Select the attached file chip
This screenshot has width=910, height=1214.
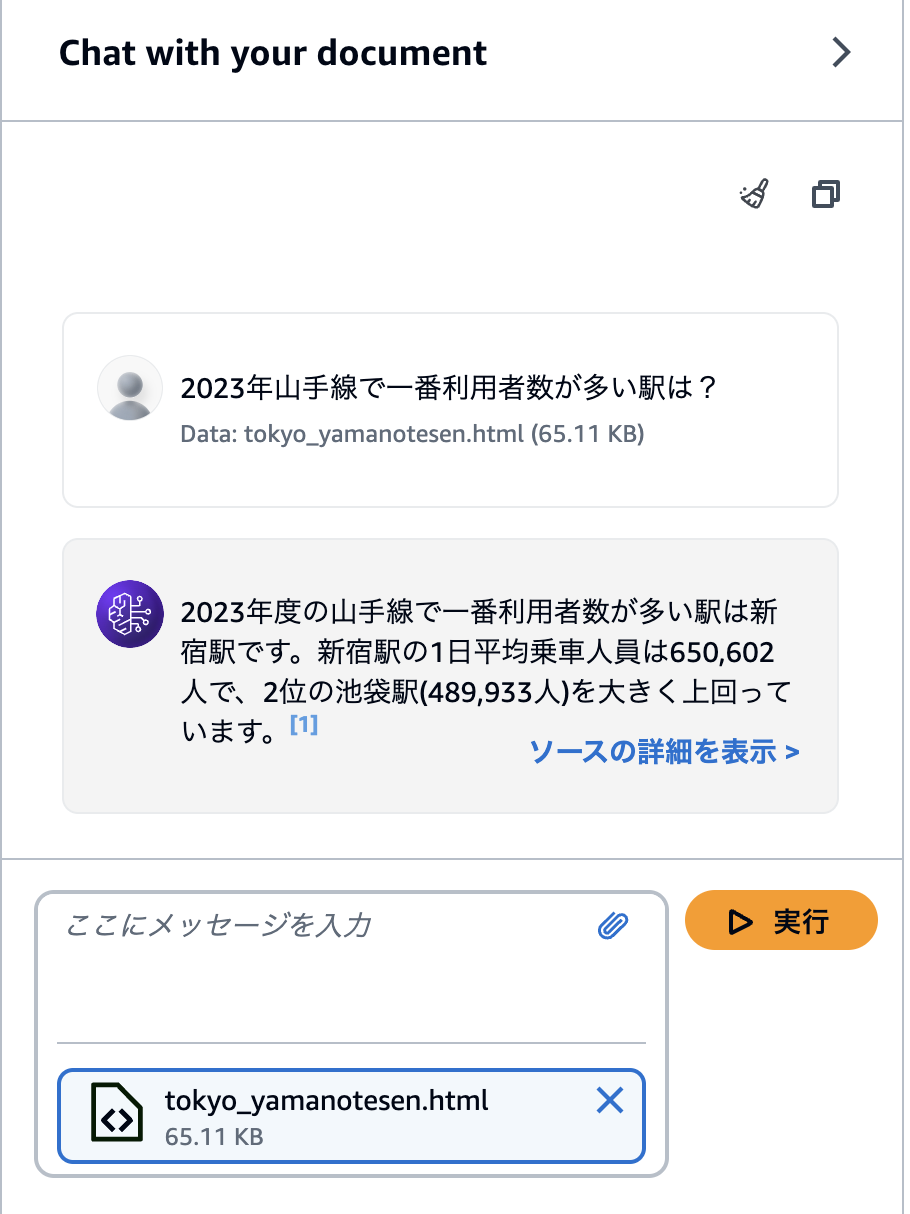click(350, 1116)
